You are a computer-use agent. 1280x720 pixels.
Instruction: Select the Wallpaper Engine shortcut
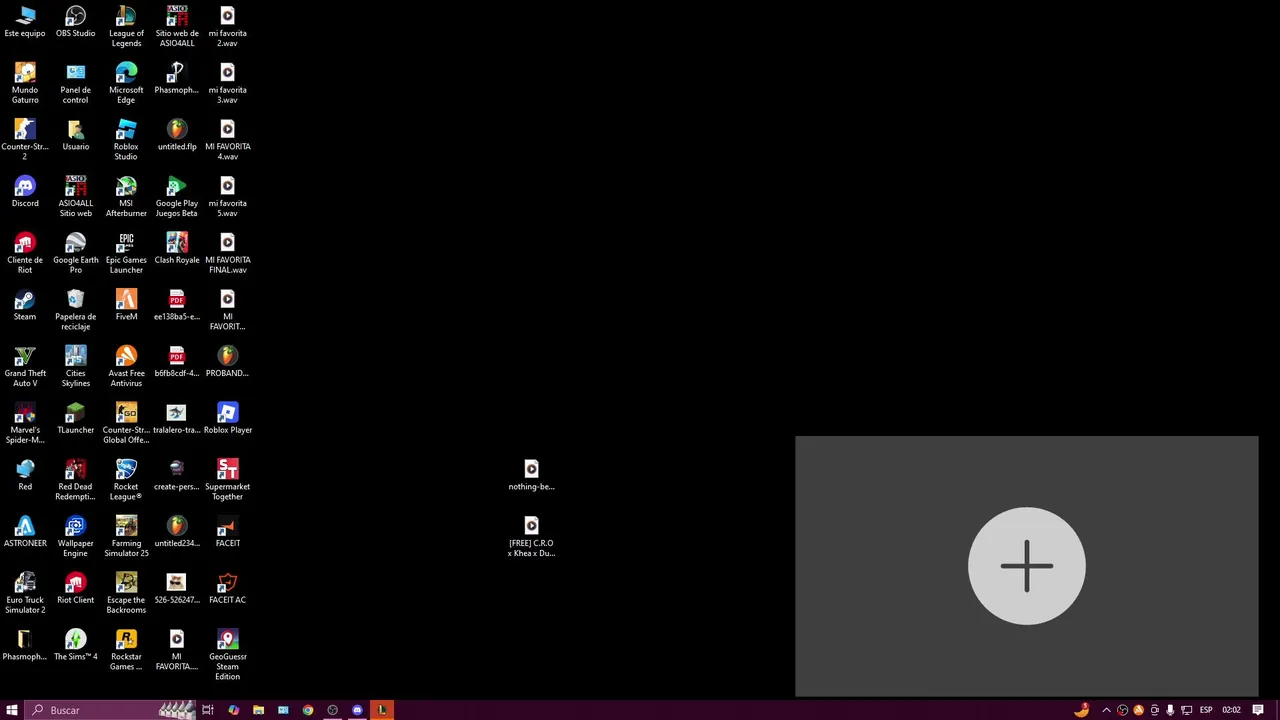(76, 537)
